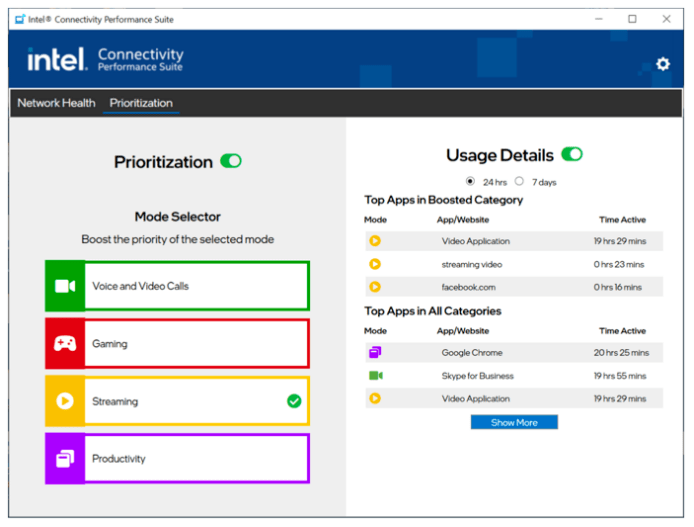Open the Prioritization tab
This screenshot has height=527, width=694.
pyautogui.click(x=141, y=103)
